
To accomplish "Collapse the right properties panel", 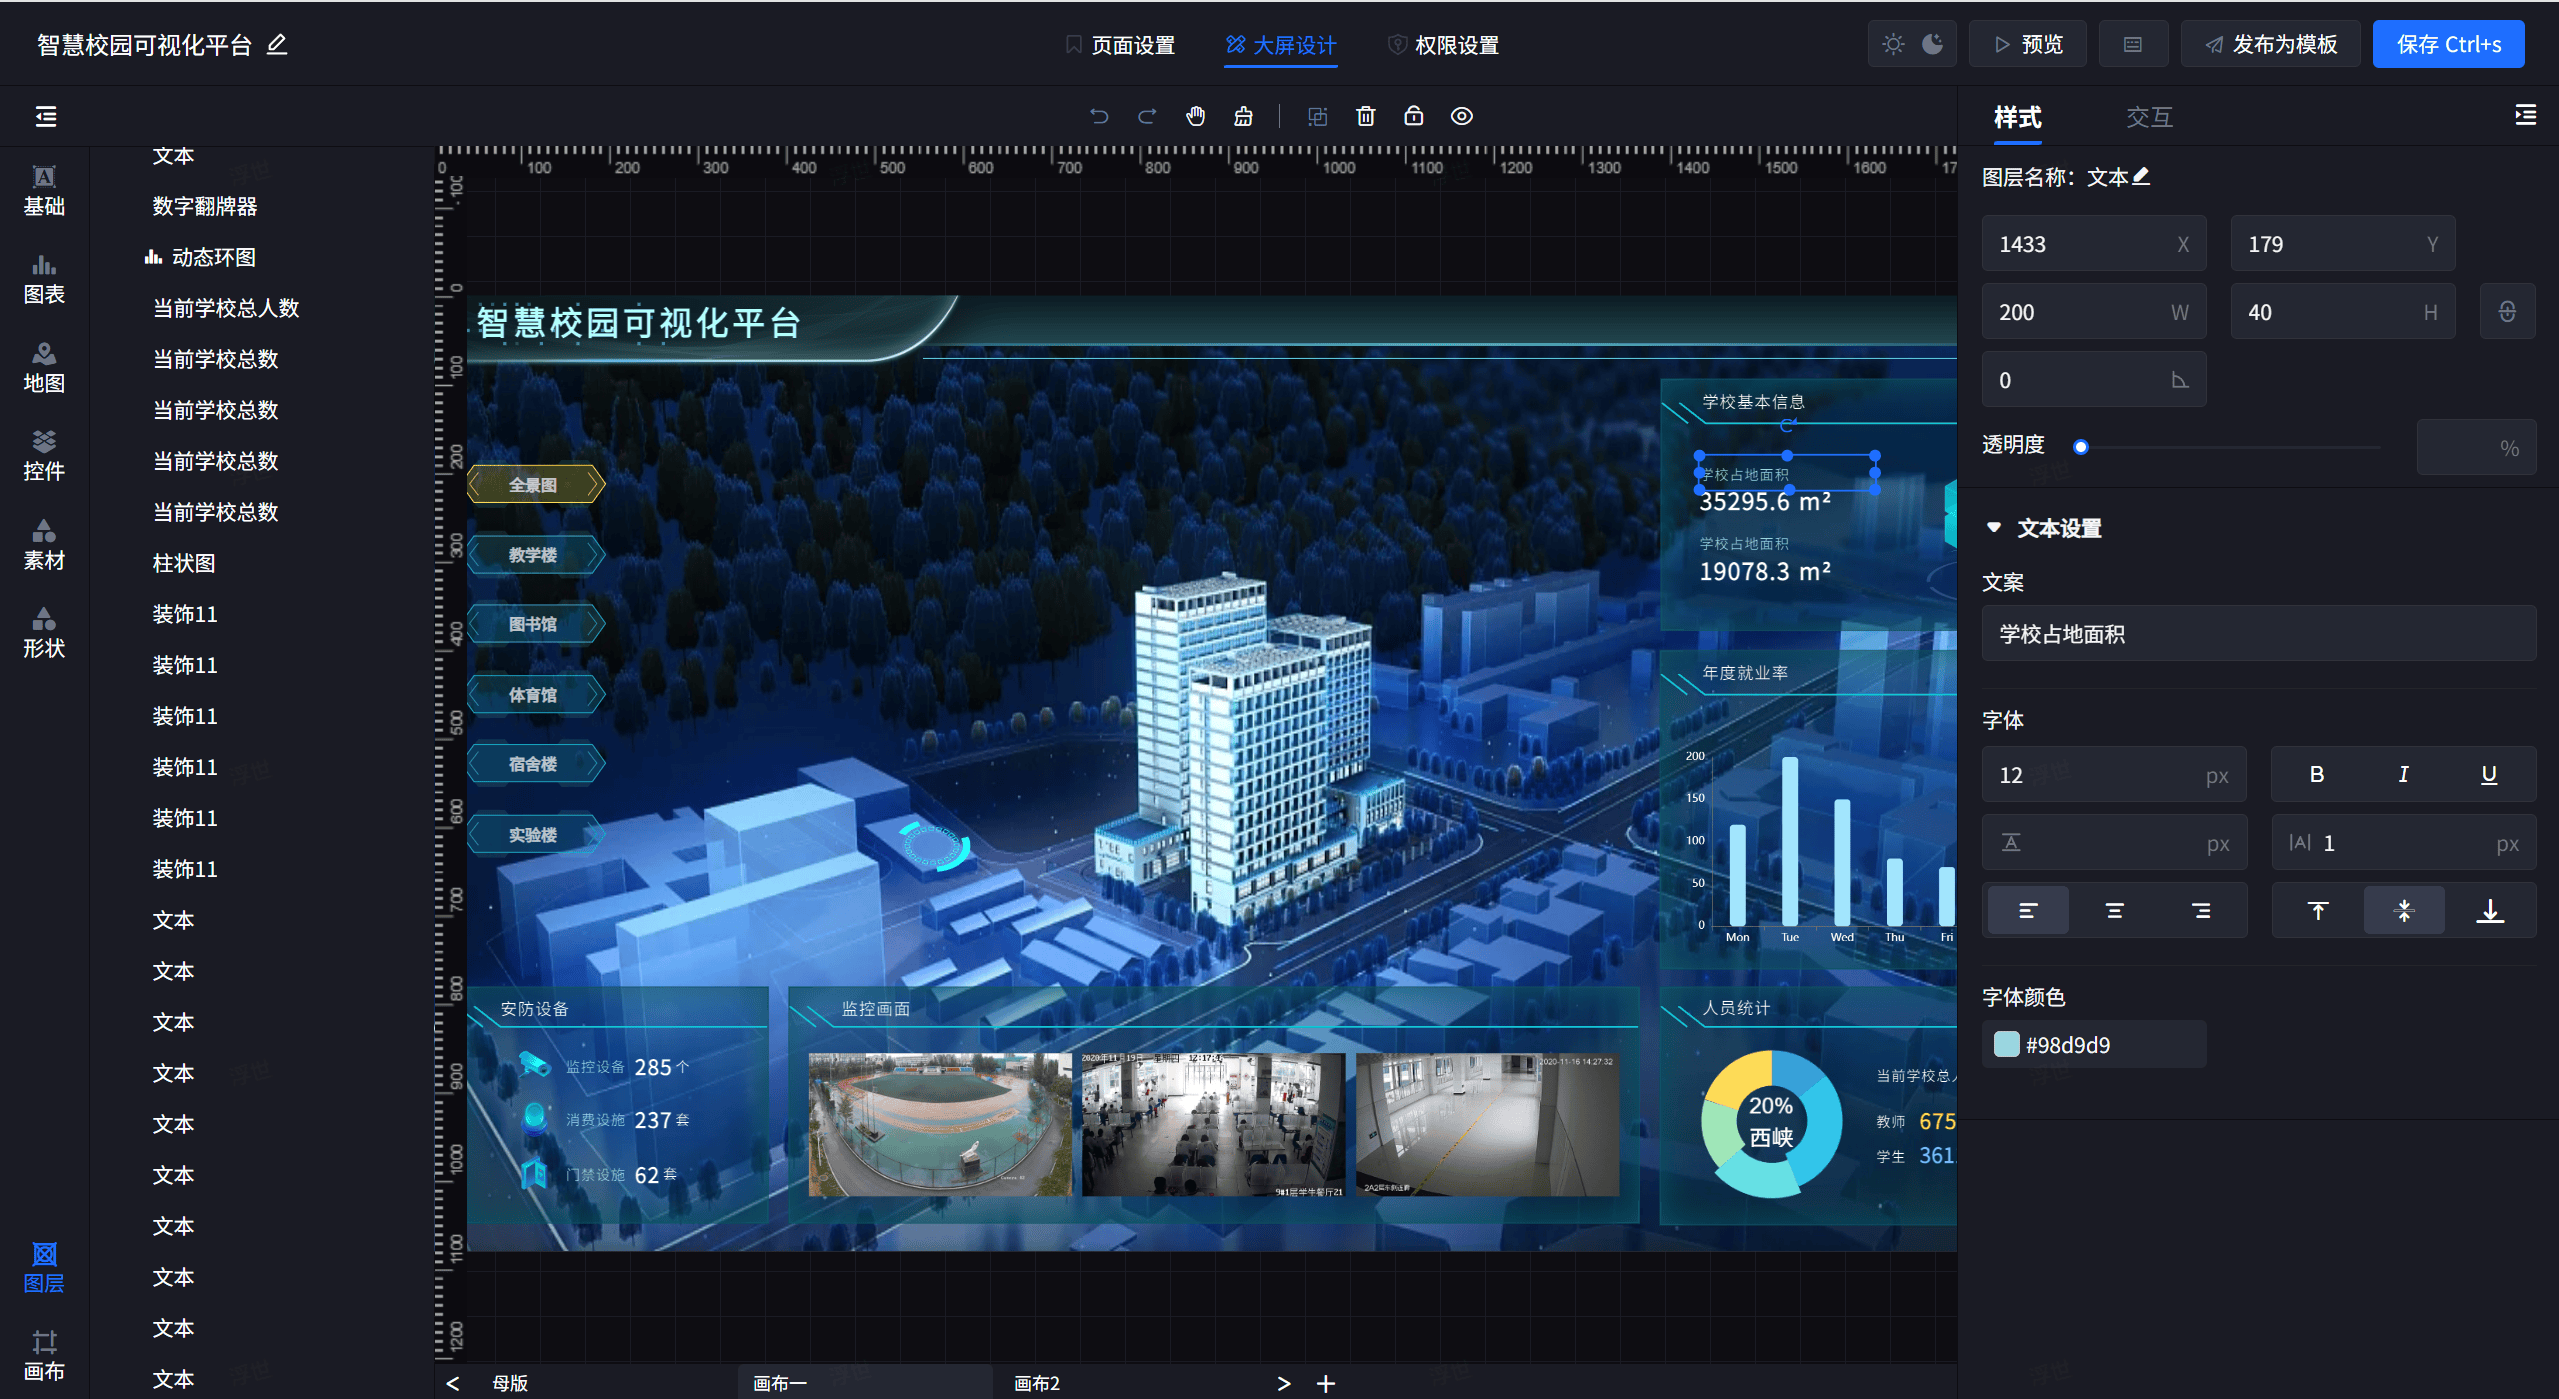I will click(2525, 116).
